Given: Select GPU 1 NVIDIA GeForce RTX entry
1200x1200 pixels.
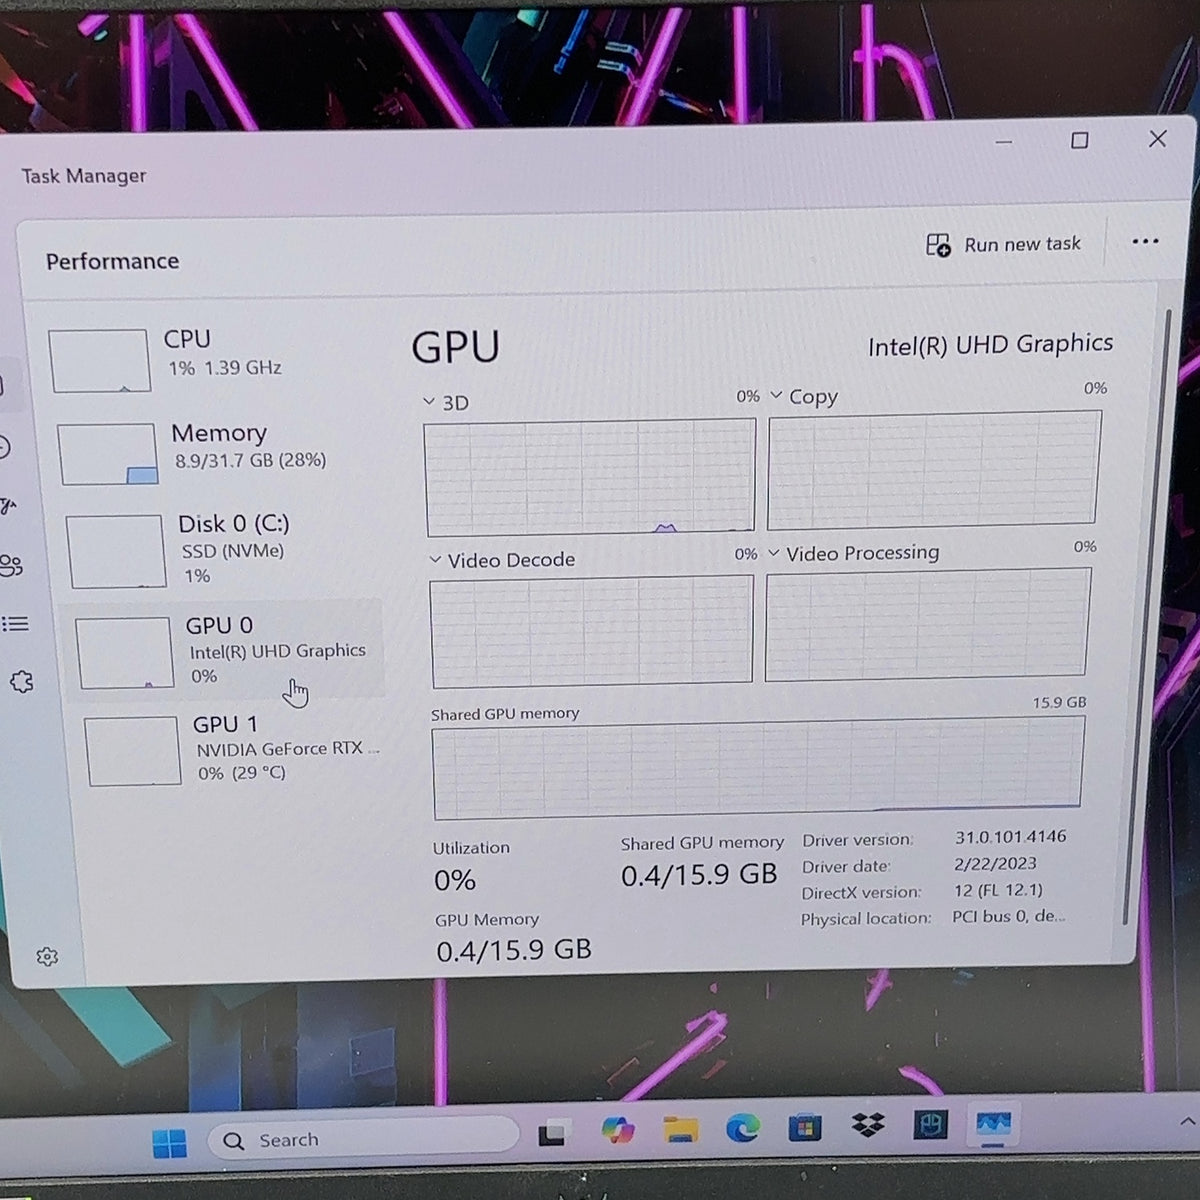Looking at the screenshot, I should pos(232,749).
